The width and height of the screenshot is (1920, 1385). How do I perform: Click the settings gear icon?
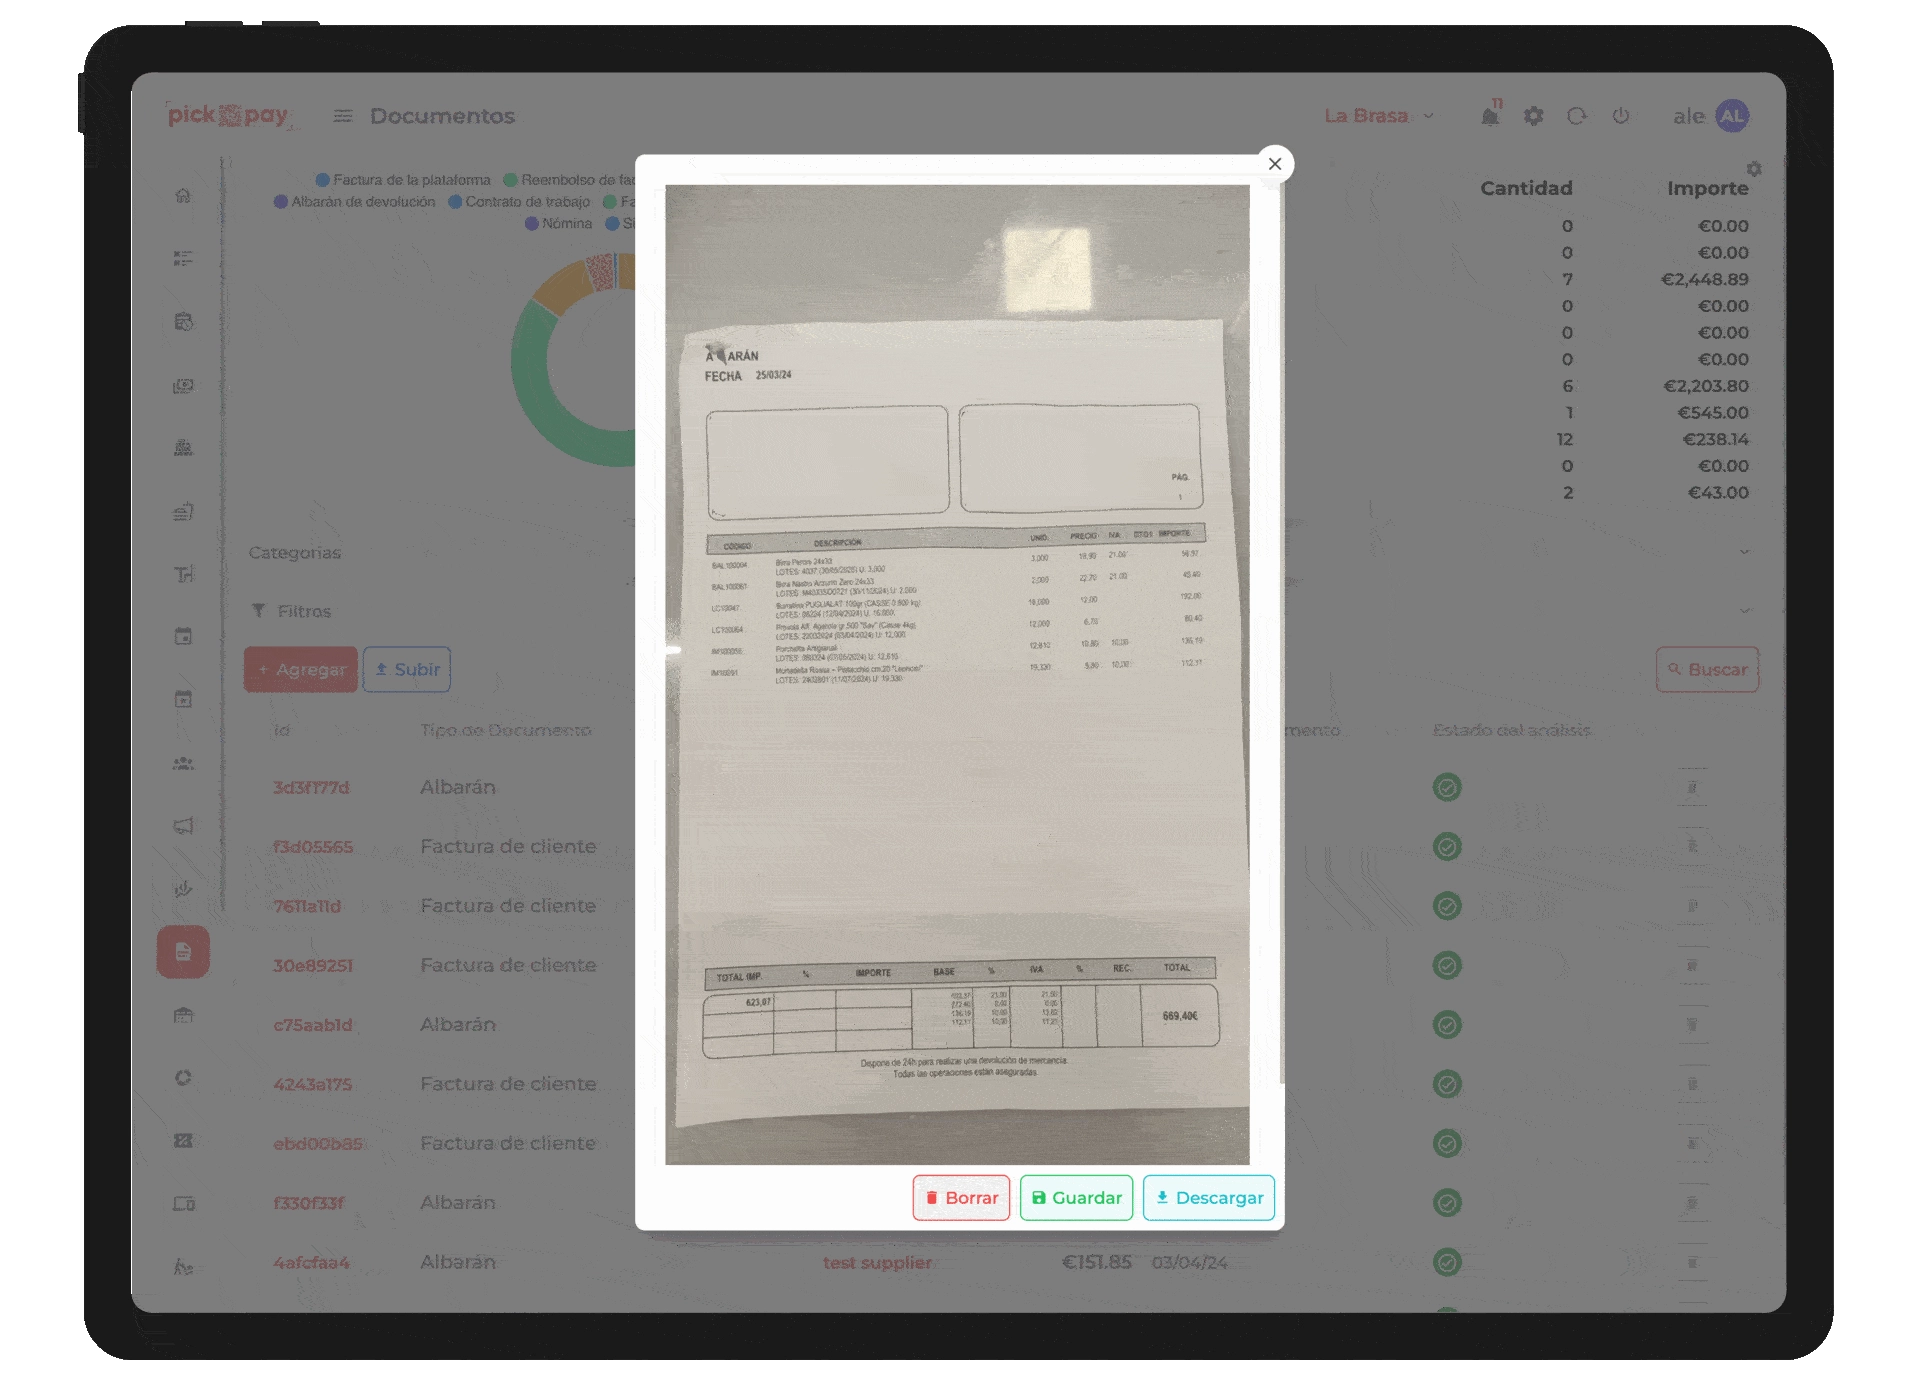(x=1529, y=115)
